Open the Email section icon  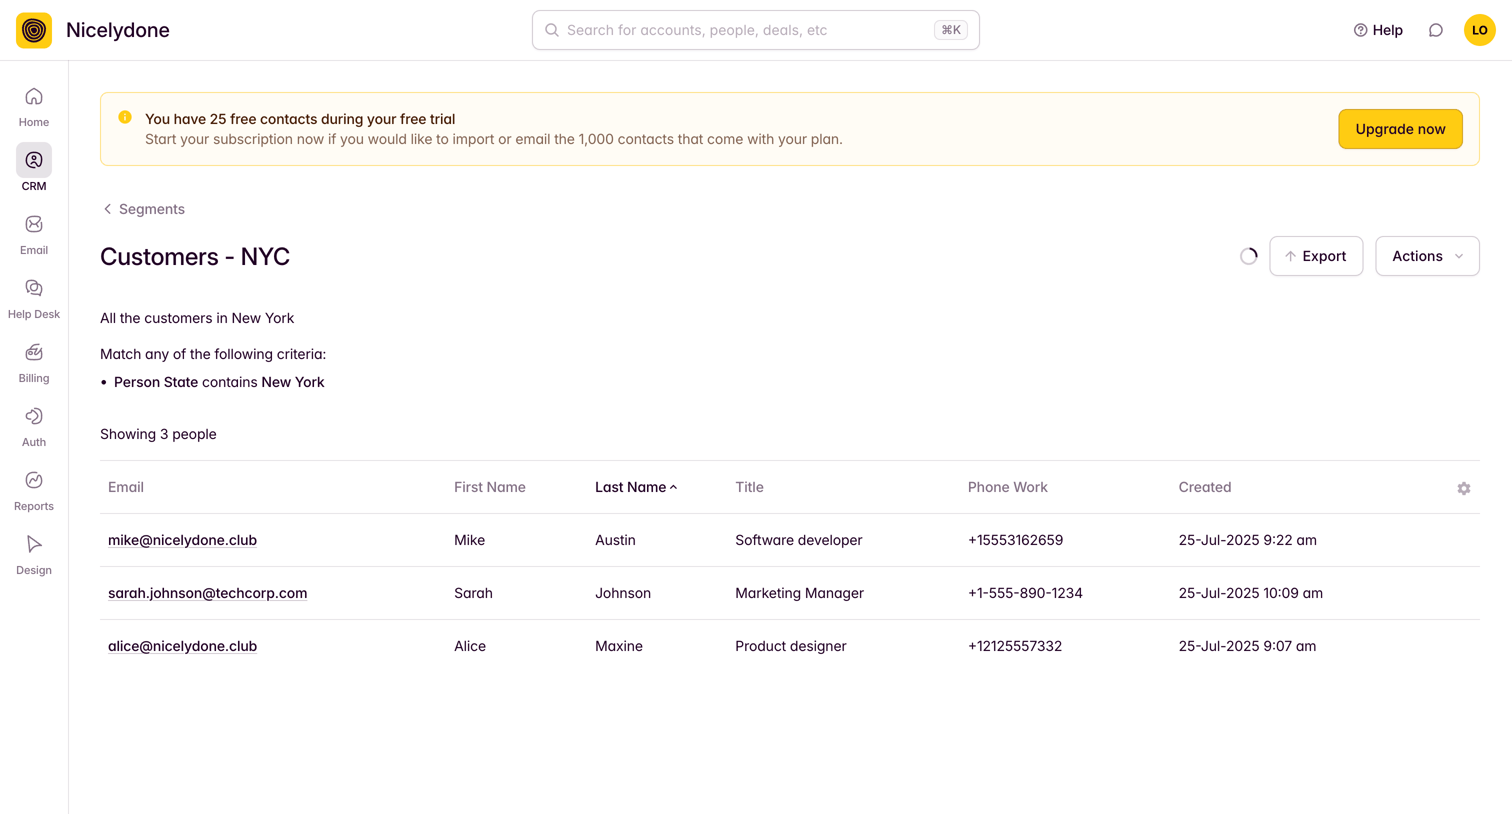click(34, 225)
